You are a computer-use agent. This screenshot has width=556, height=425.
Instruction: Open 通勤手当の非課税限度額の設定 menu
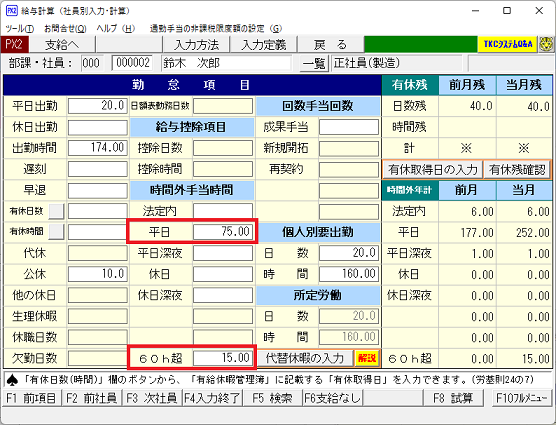point(216,28)
